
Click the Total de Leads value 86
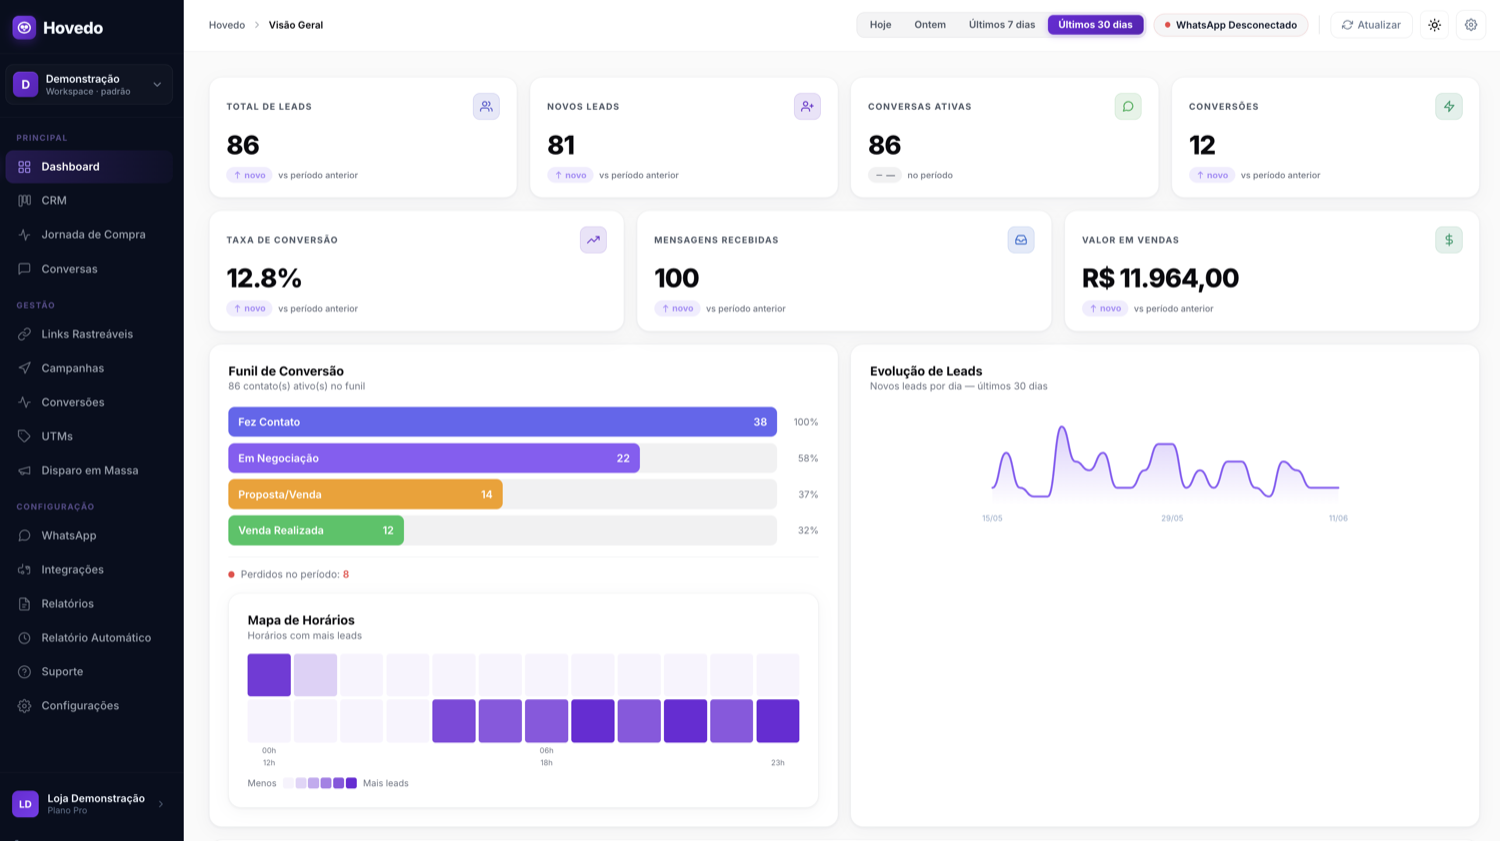[243, 145]
